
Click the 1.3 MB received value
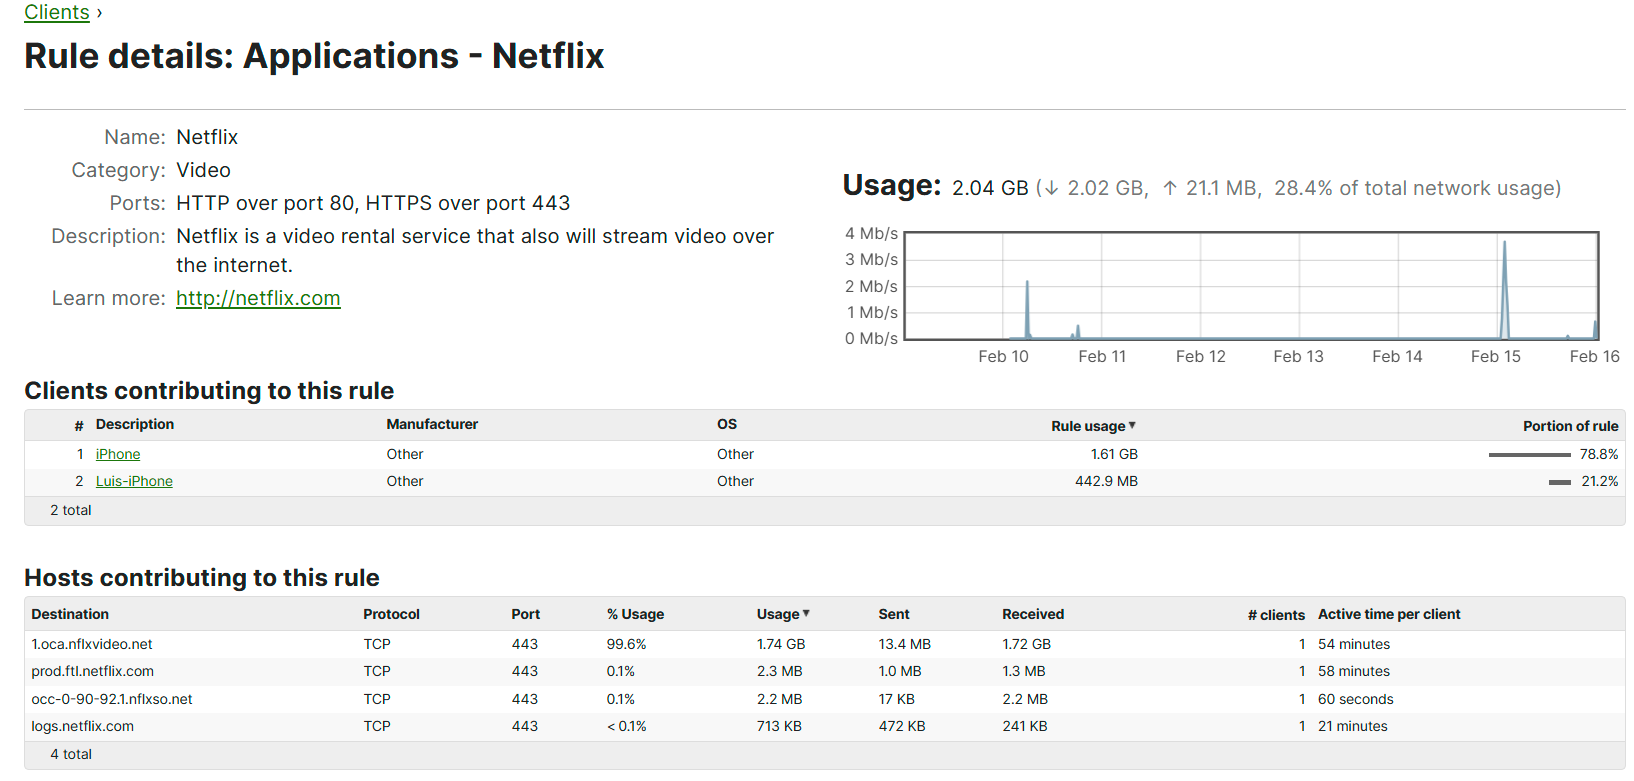[1024, 671]
